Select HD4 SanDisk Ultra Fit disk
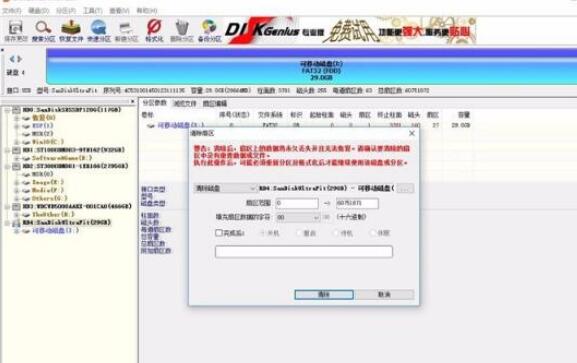 [x=66, y=222]
